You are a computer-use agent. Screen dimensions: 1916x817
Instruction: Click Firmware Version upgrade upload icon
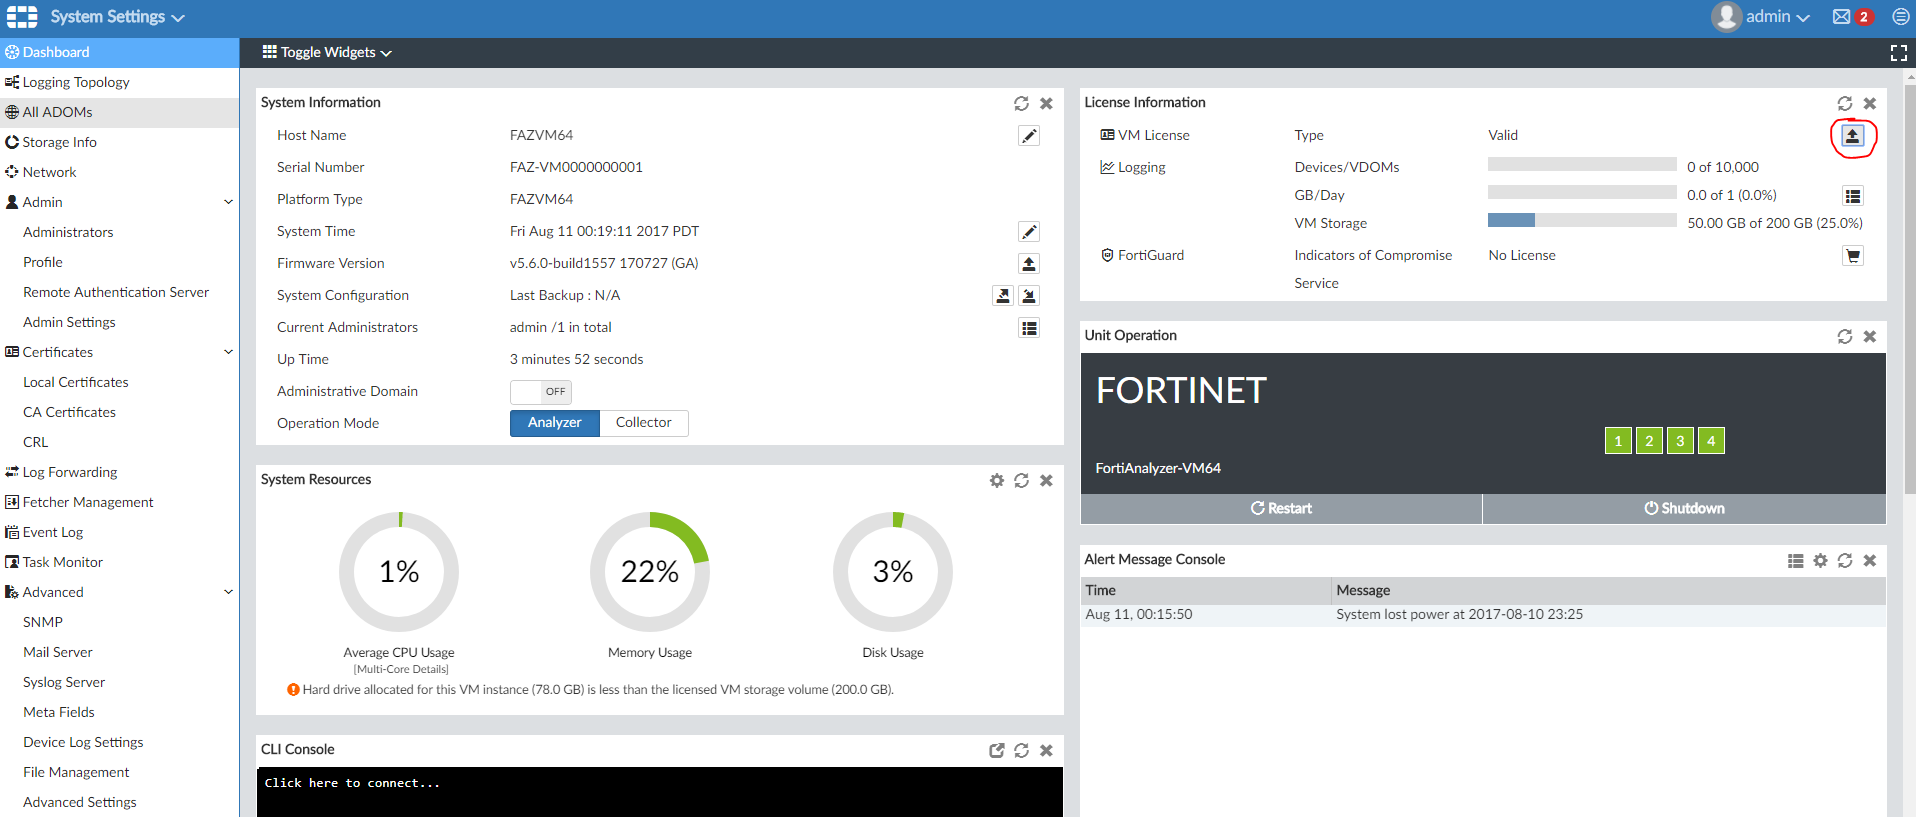tap(1029, 264)
